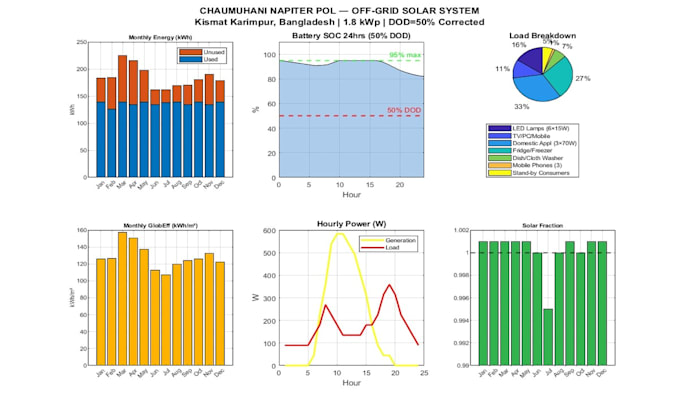Click the '27%' pie label

(x=583, y=79)
